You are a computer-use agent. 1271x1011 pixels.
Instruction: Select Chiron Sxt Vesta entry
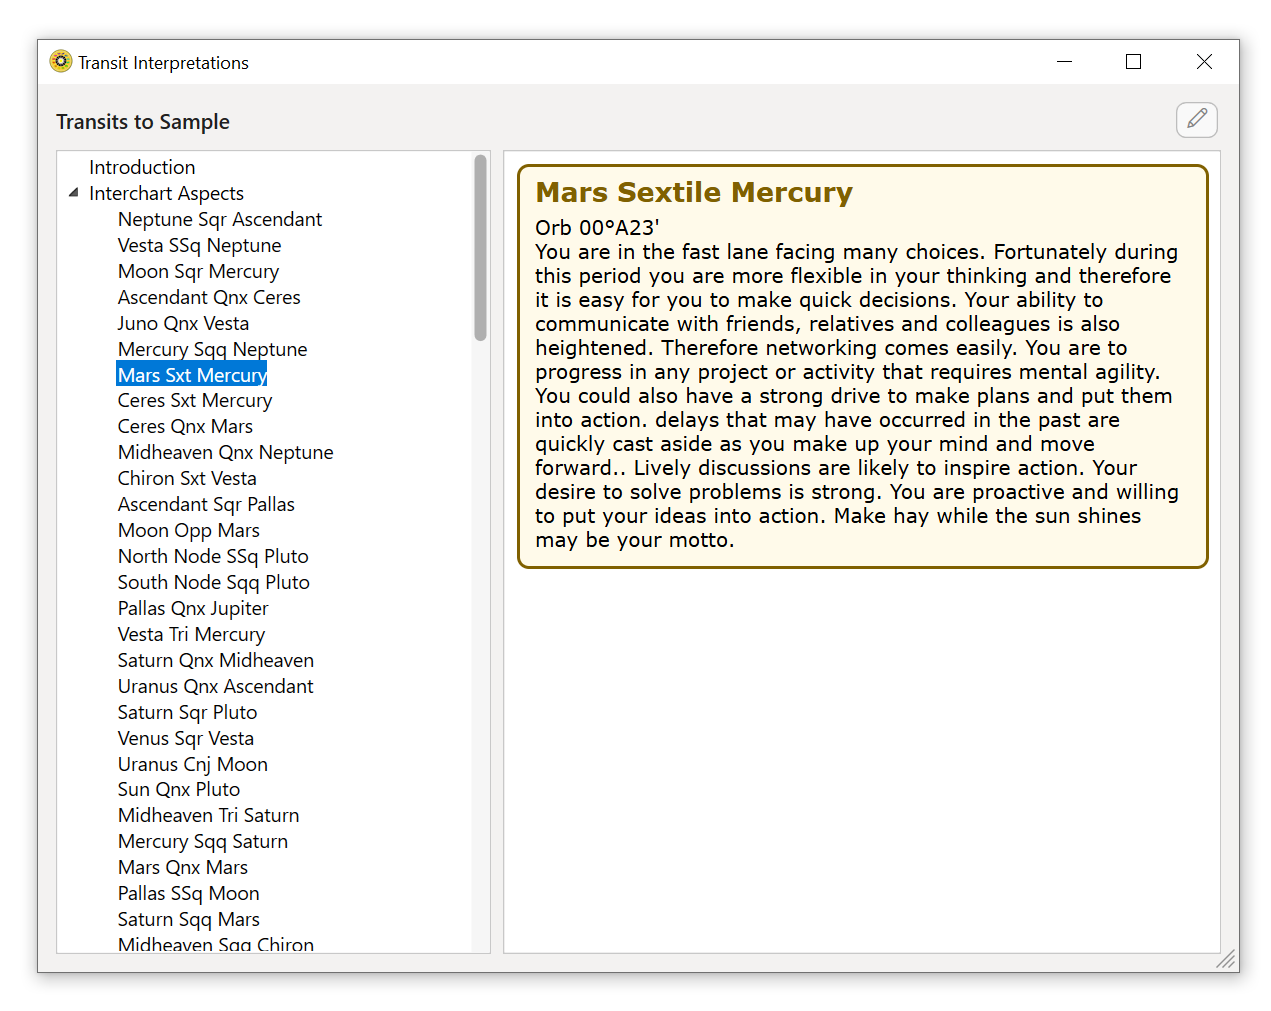[x=187, y=478]
